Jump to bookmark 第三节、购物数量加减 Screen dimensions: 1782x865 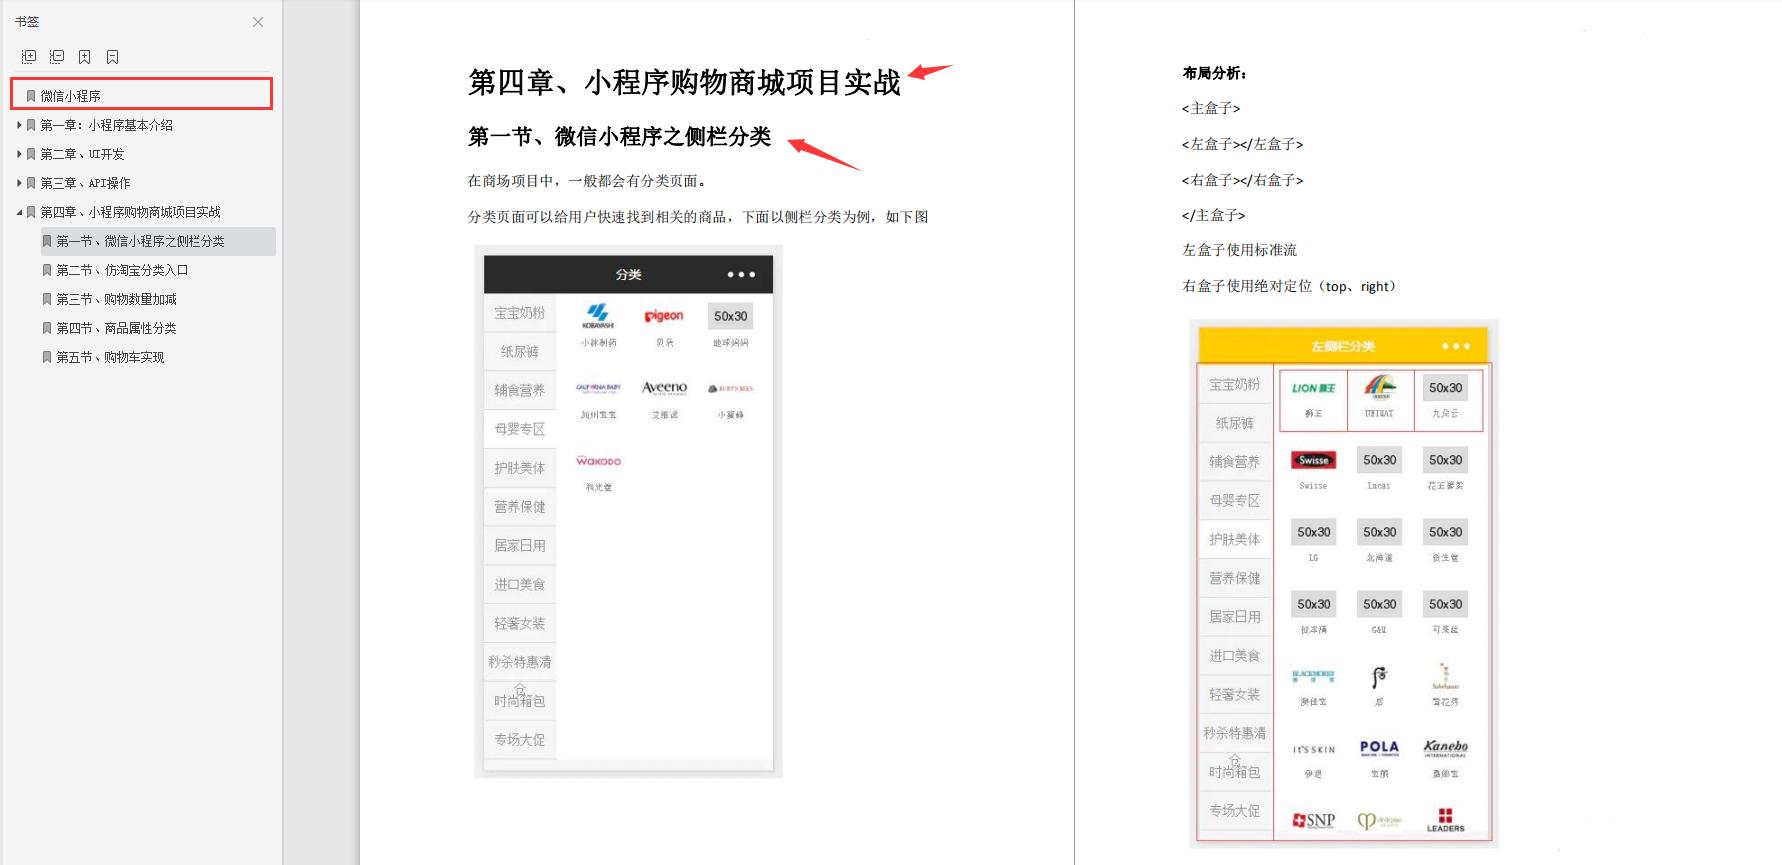coord(116,299)
